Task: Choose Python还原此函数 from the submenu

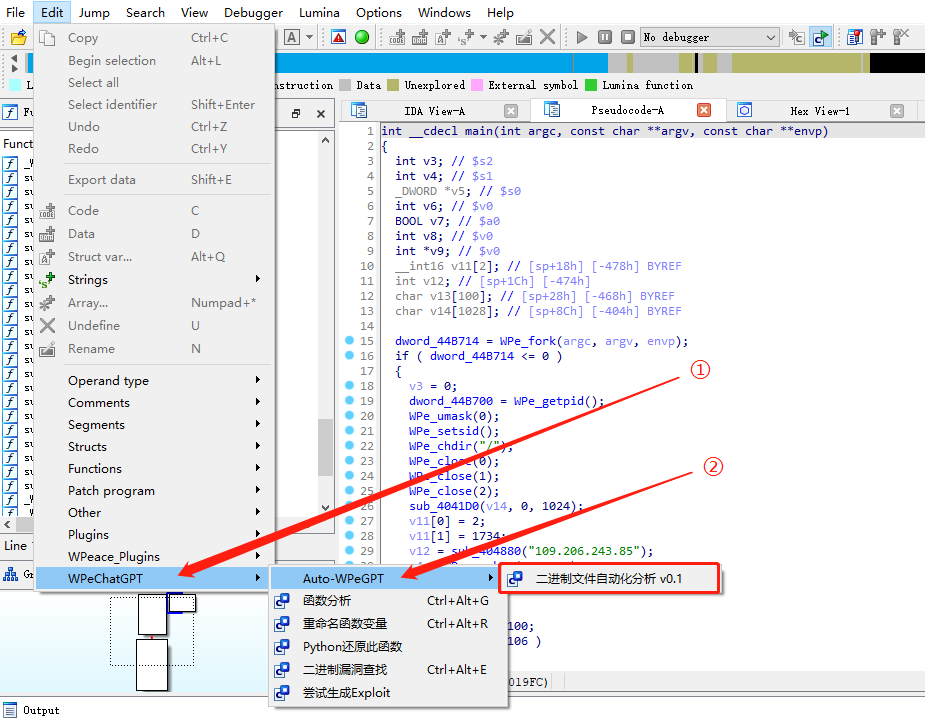Action: 352,647
